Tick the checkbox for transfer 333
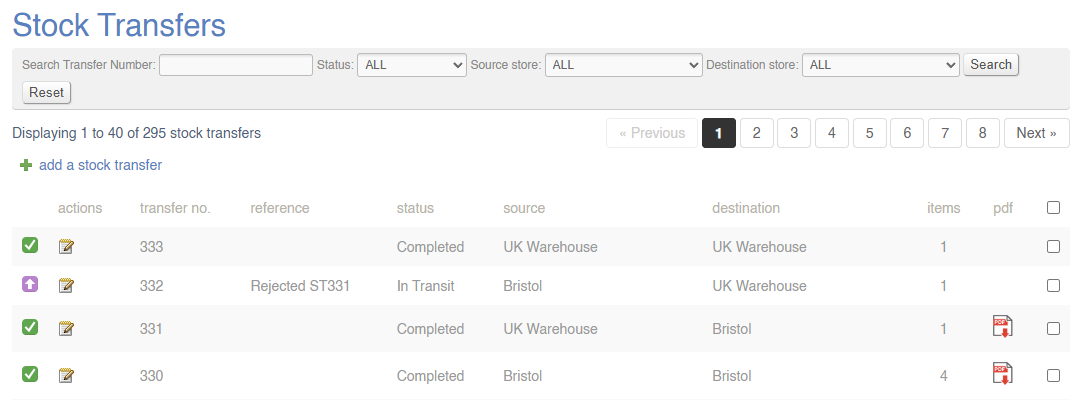This screenshot has width=1084, height=400. coord(1053,247)
